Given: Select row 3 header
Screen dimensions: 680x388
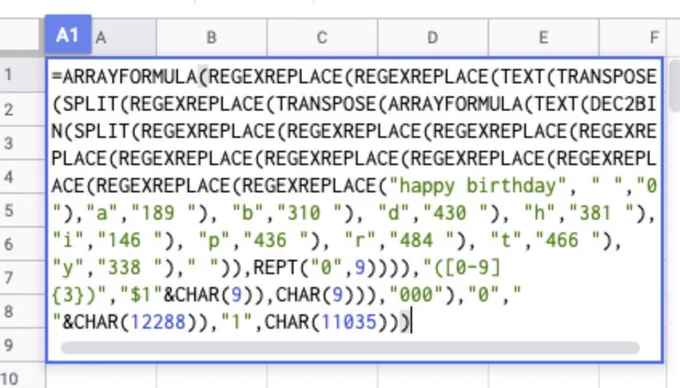Looking at the screenshot, I should tap(22, 143).
